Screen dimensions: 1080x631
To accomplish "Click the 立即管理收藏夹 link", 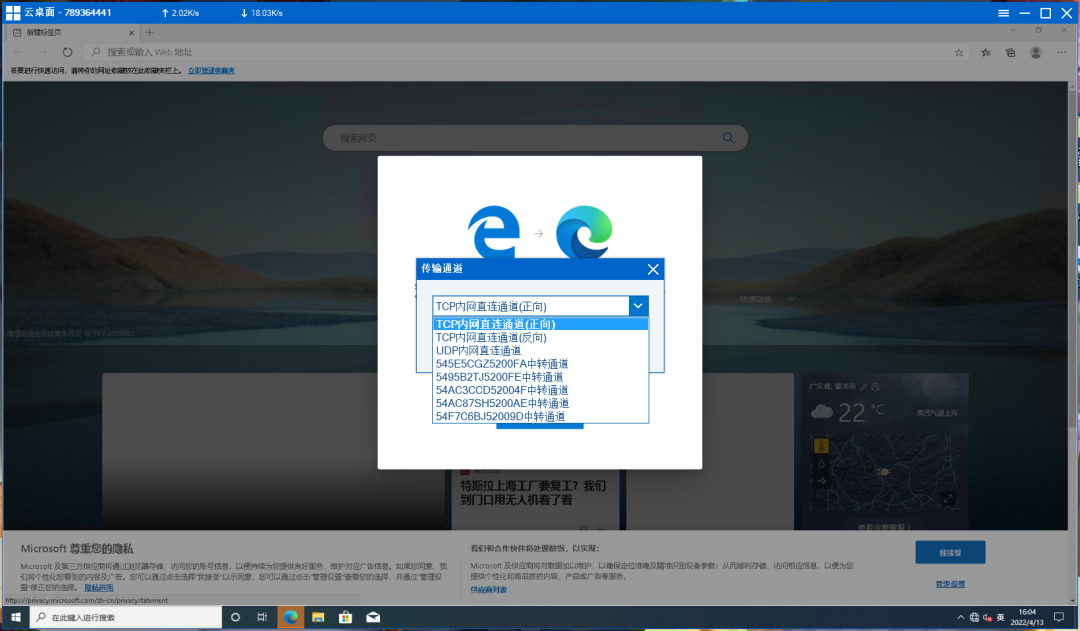I will click(211, 70).
